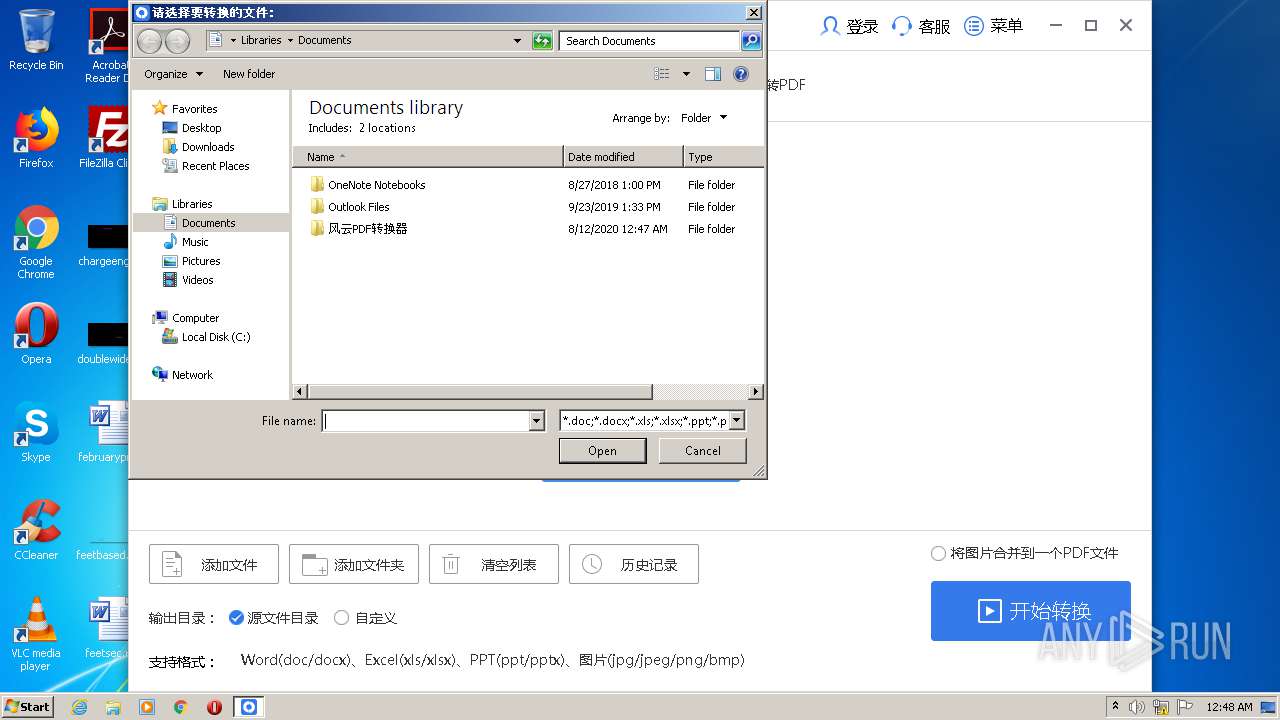This screenshot has width=1280, height=720.
Task: Sort by Type column header
Action: [723, 157]
